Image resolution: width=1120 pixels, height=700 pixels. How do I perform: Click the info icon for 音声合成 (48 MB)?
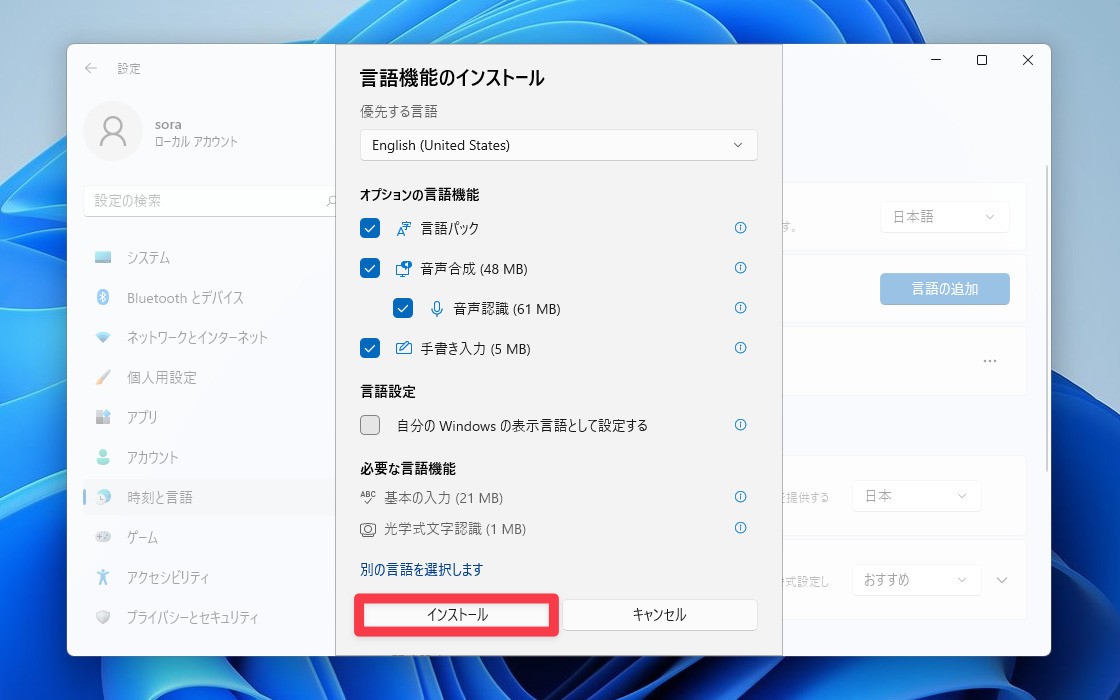point(741,268)
